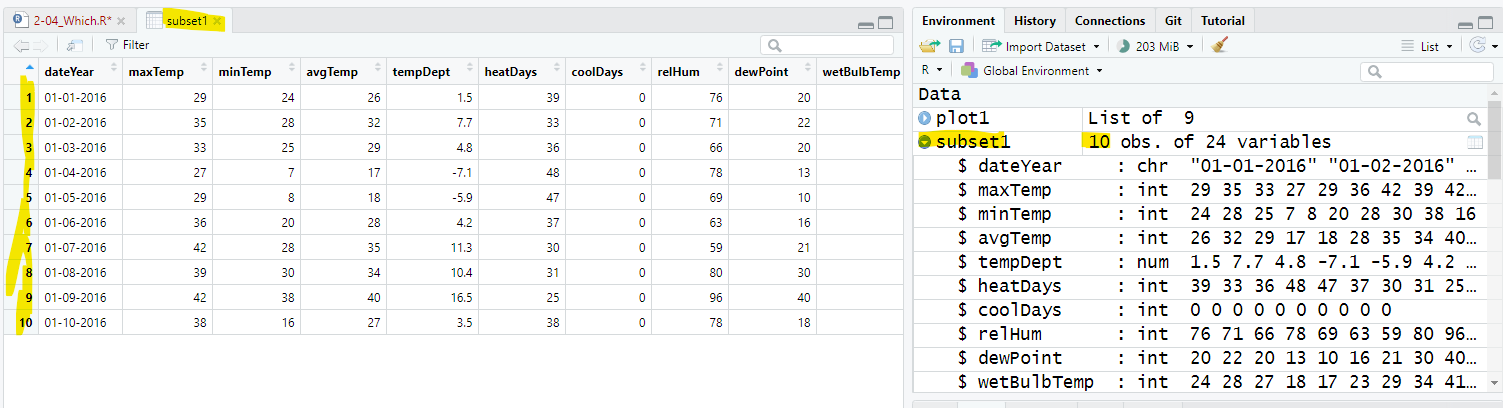Open subset1 in data viewer grid icon
Viewport: 1503px width, 408px height.
(1474, 142)
